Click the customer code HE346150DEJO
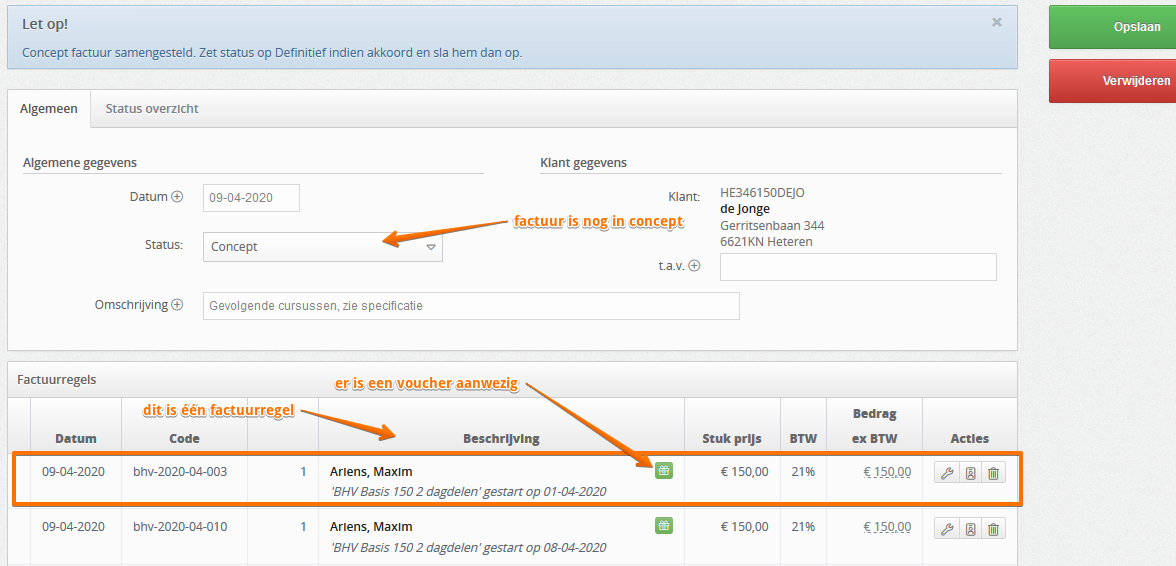Viewport: 1176px width, 566px height. (762, 193)
